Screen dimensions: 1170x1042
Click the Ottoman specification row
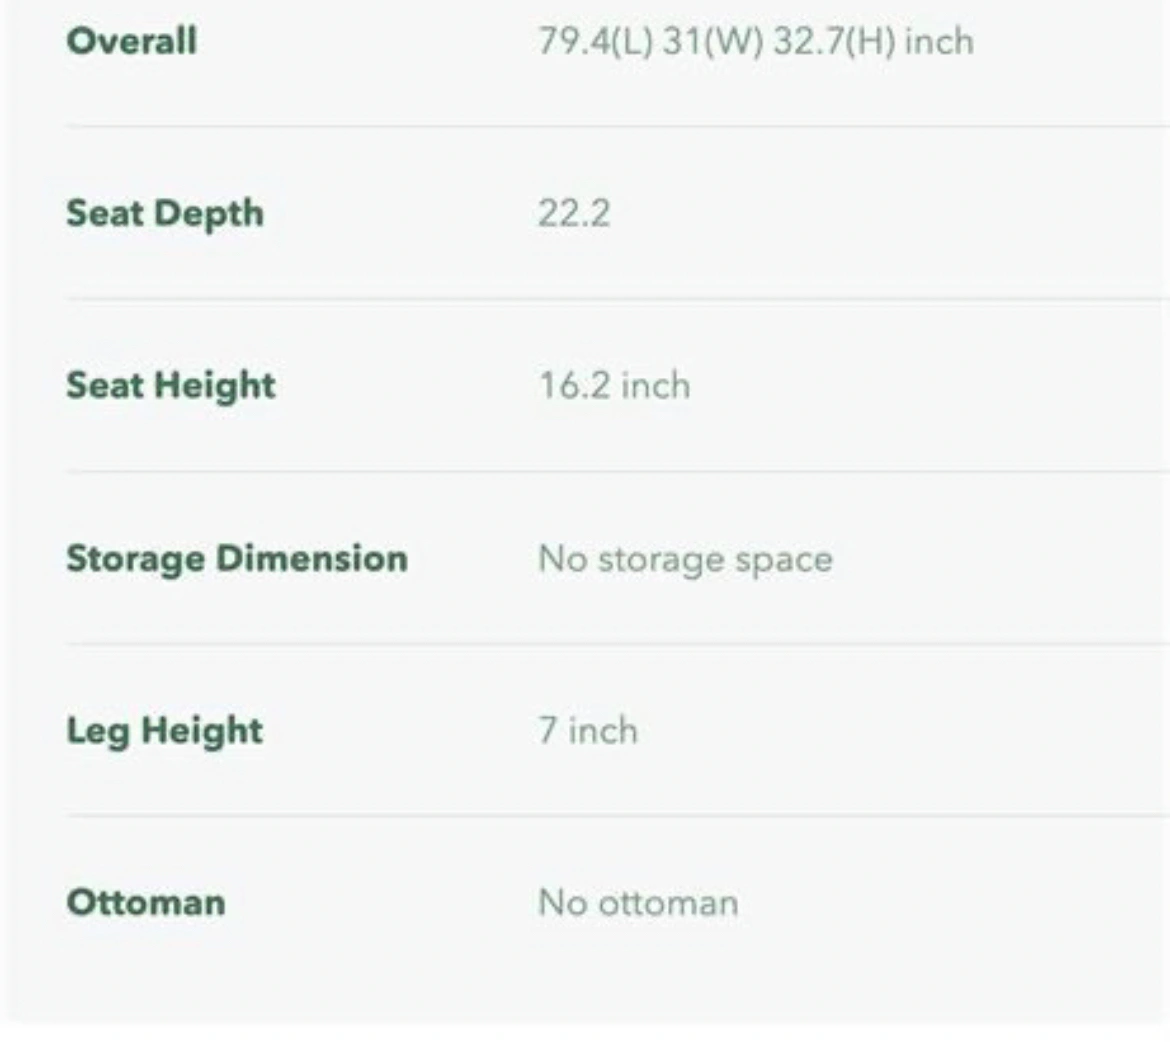pyautogui.click(x=618, y=903)
